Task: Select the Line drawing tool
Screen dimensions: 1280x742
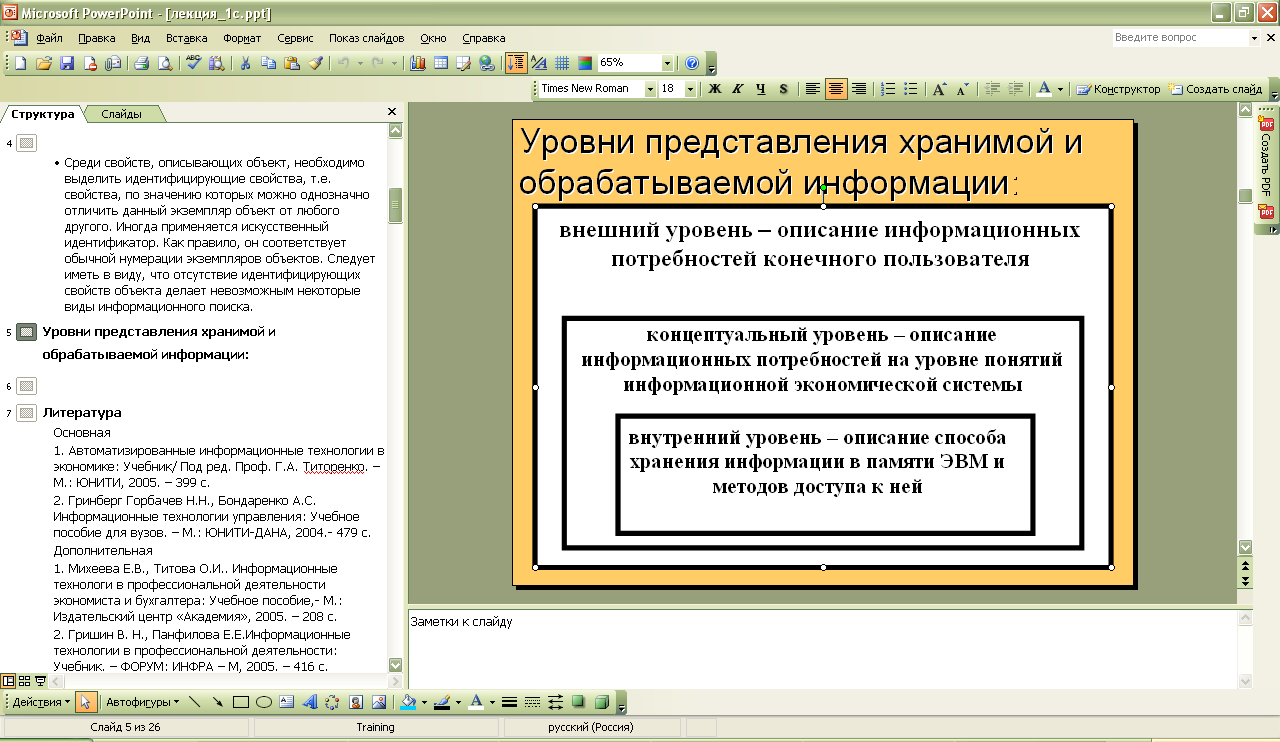Action: coord(195,702)
